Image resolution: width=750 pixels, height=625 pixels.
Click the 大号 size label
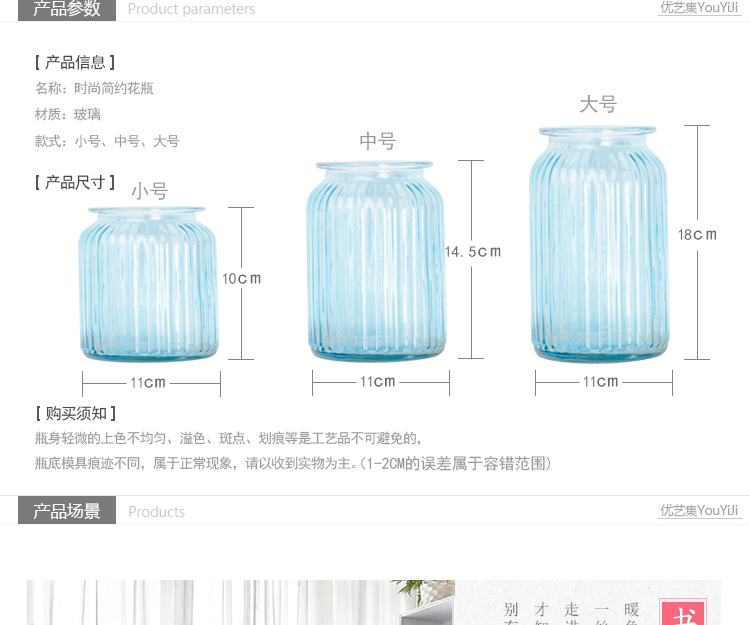pos(598,104)
